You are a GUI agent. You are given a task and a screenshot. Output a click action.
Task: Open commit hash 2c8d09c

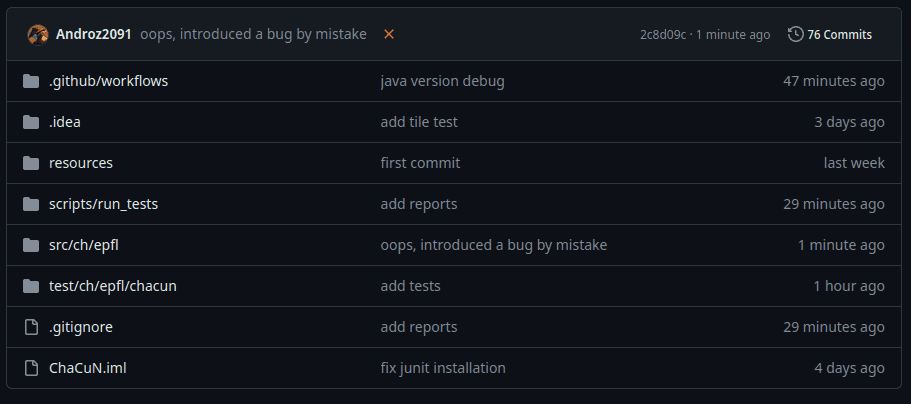click(x=663, y=35)
